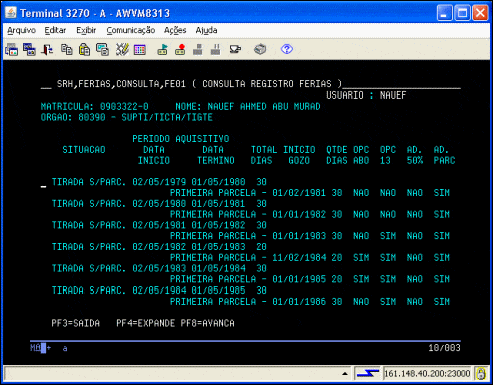Click the USUARIO : NAUEF text
This screenshot has height=385, width=493.
[366, 95]
